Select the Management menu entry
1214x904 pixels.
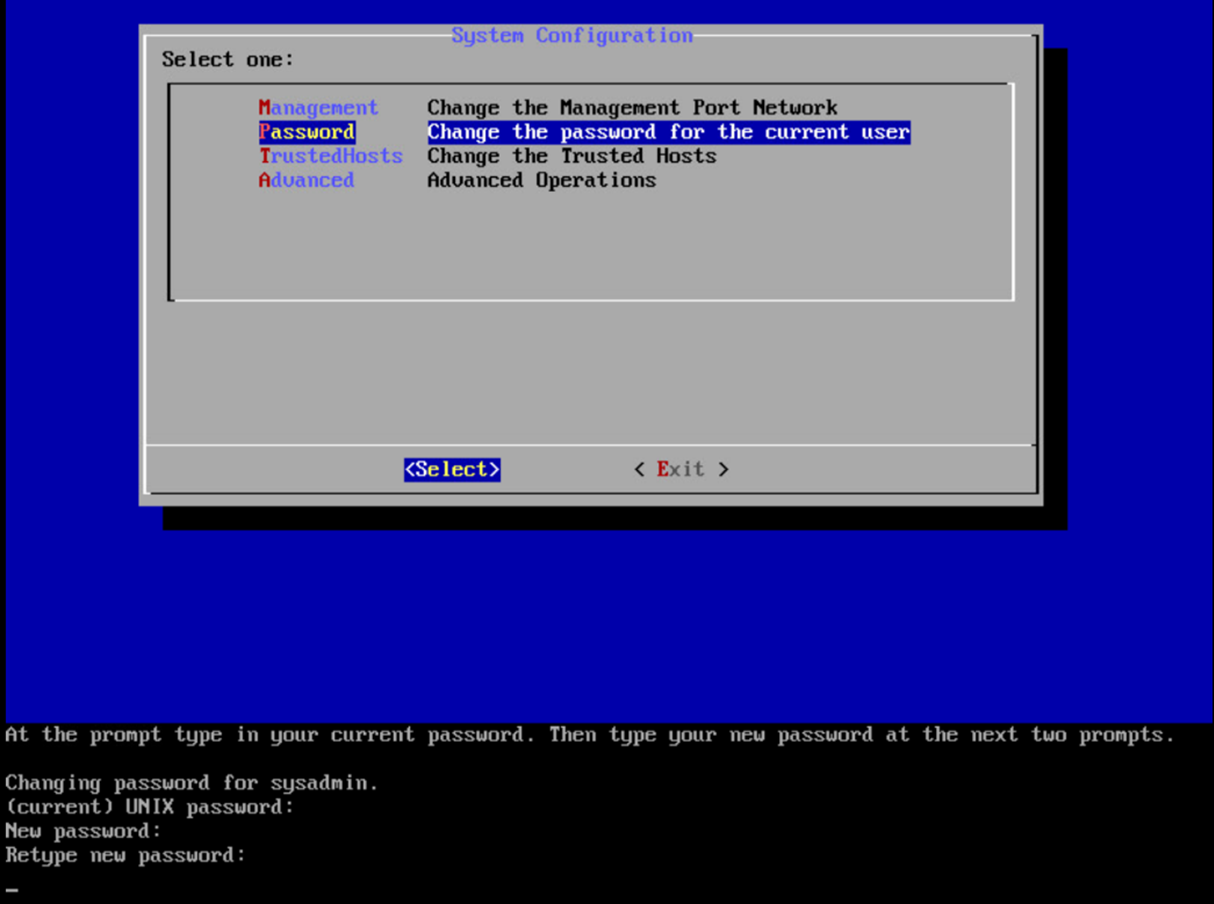(x=318, y=108)
